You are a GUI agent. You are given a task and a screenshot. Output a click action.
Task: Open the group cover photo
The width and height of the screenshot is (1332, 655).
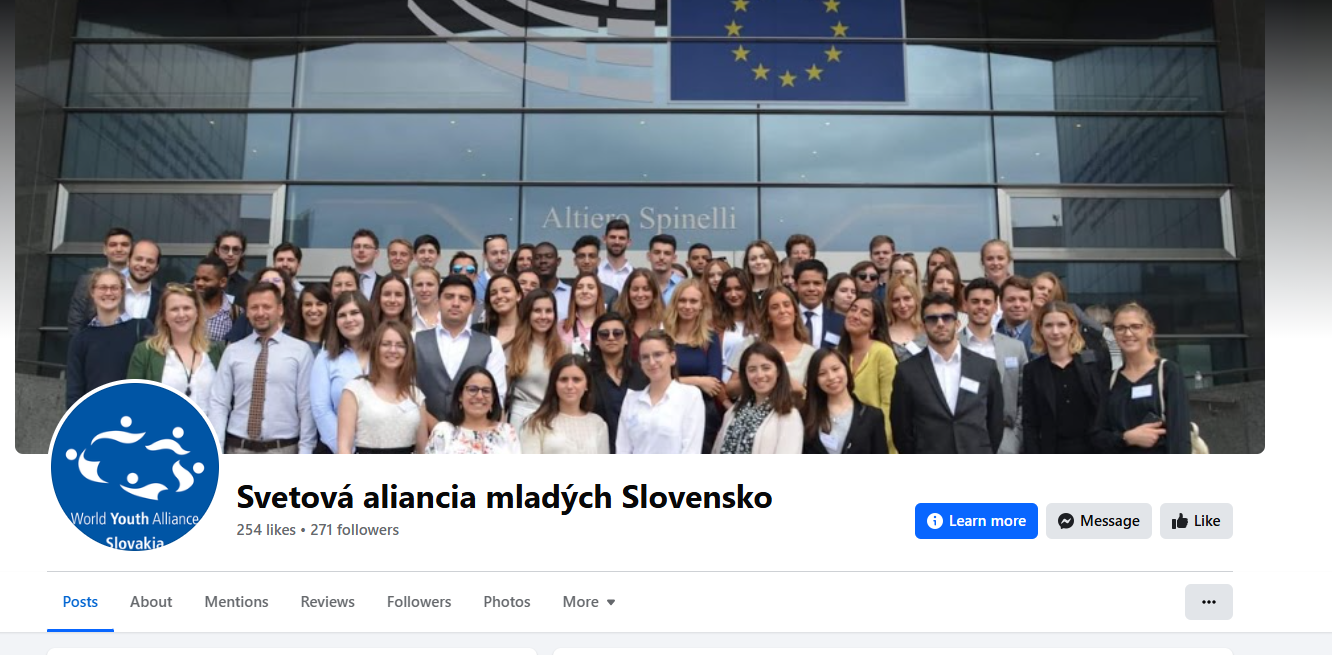point(640,226)
